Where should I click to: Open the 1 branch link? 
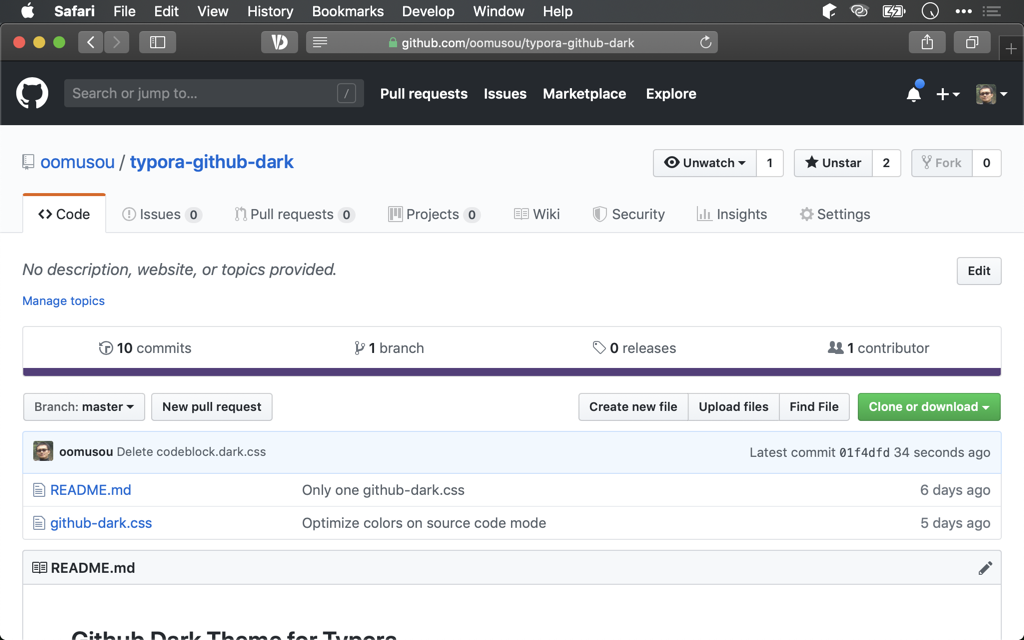[x=389, y=348]
